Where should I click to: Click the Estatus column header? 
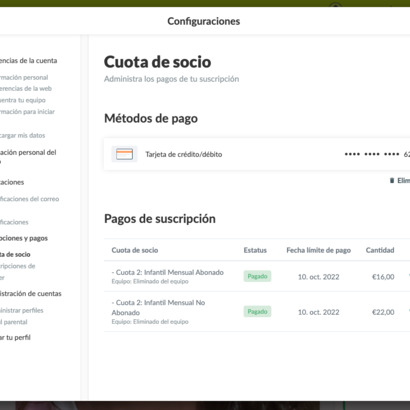255,250
